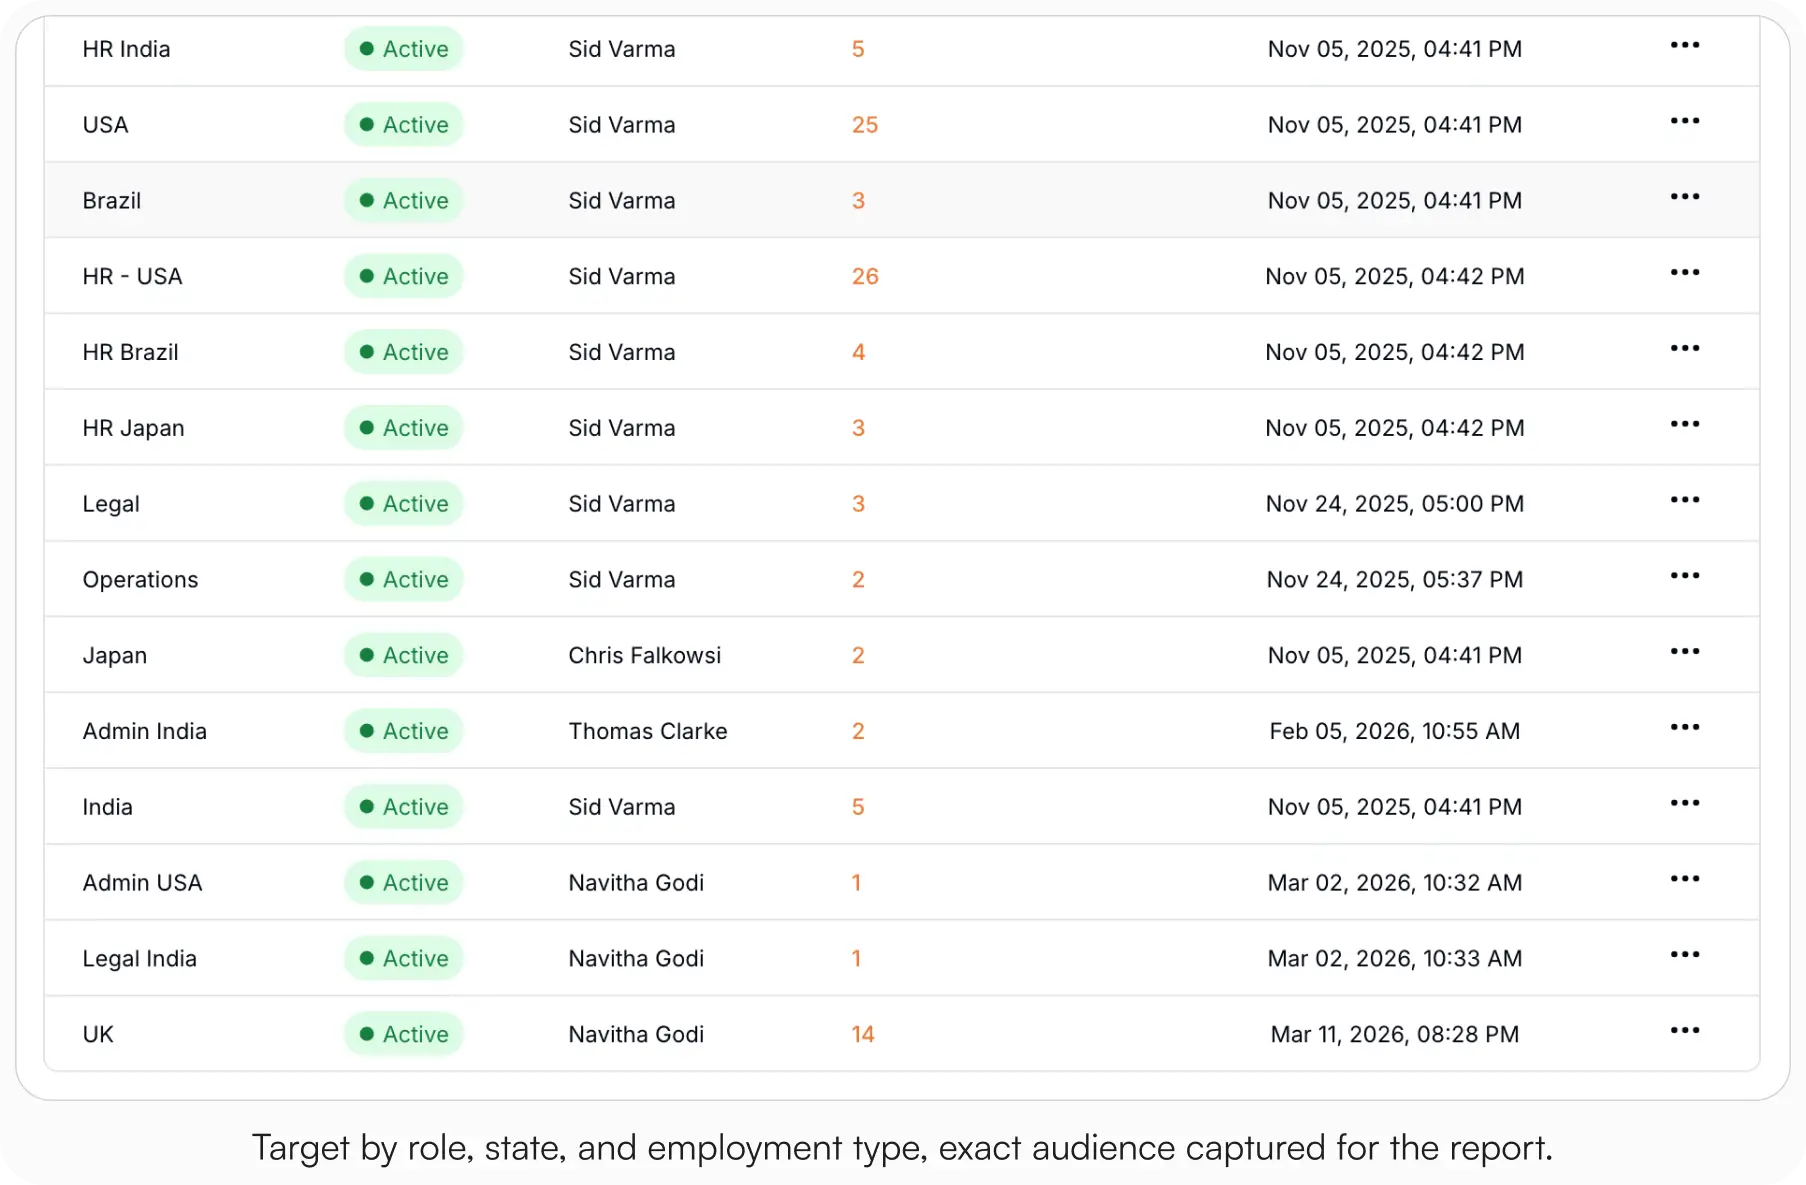Screen dimensions: 1806x1185
Task: Select the Admin USA group name
Action: (x=143, y=883)
